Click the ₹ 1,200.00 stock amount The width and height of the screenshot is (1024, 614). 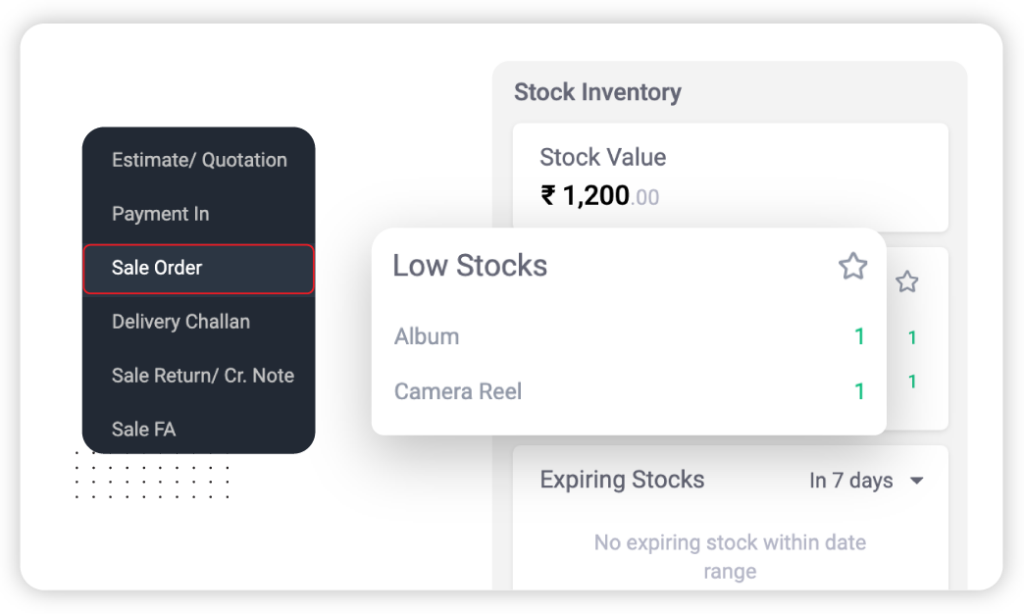(599, 196)
